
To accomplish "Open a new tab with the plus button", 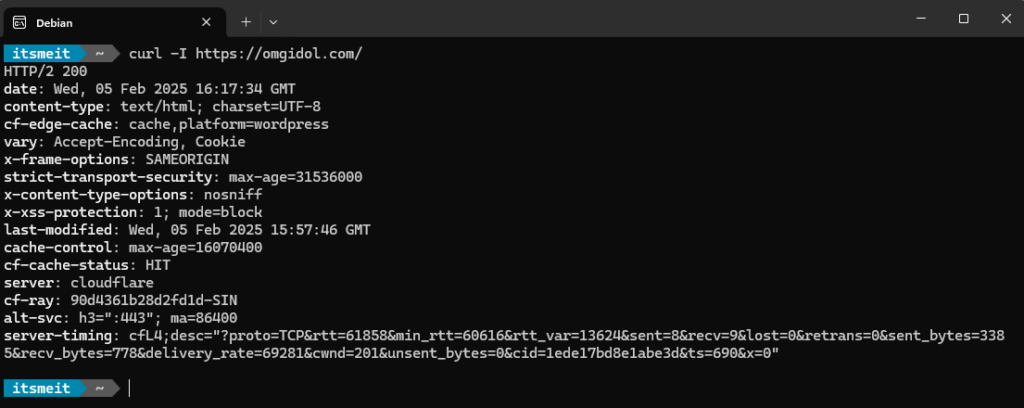I will pyautogui.click(x=246, y=20).
